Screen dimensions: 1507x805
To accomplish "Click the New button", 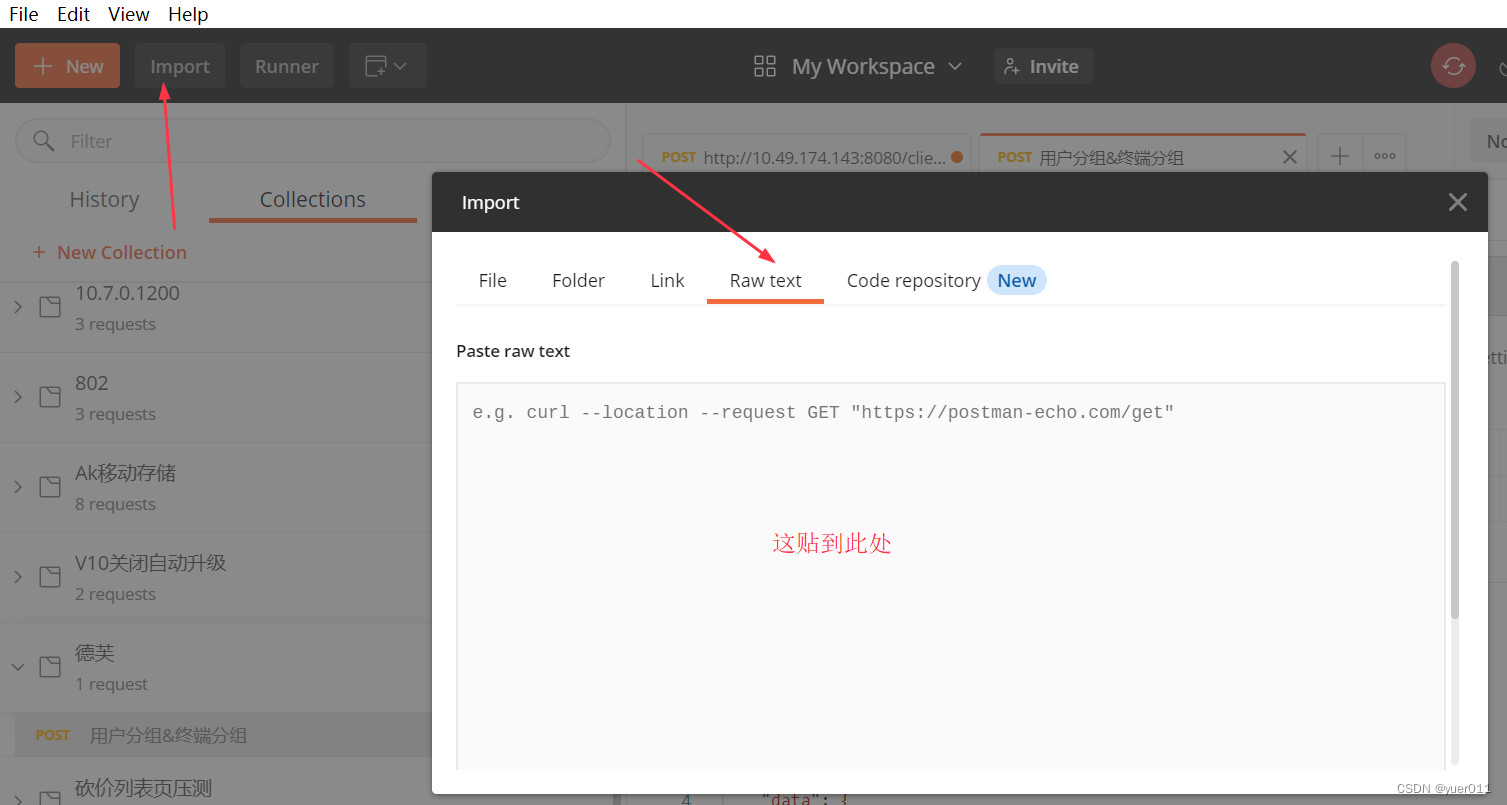I will click(67, 66).
